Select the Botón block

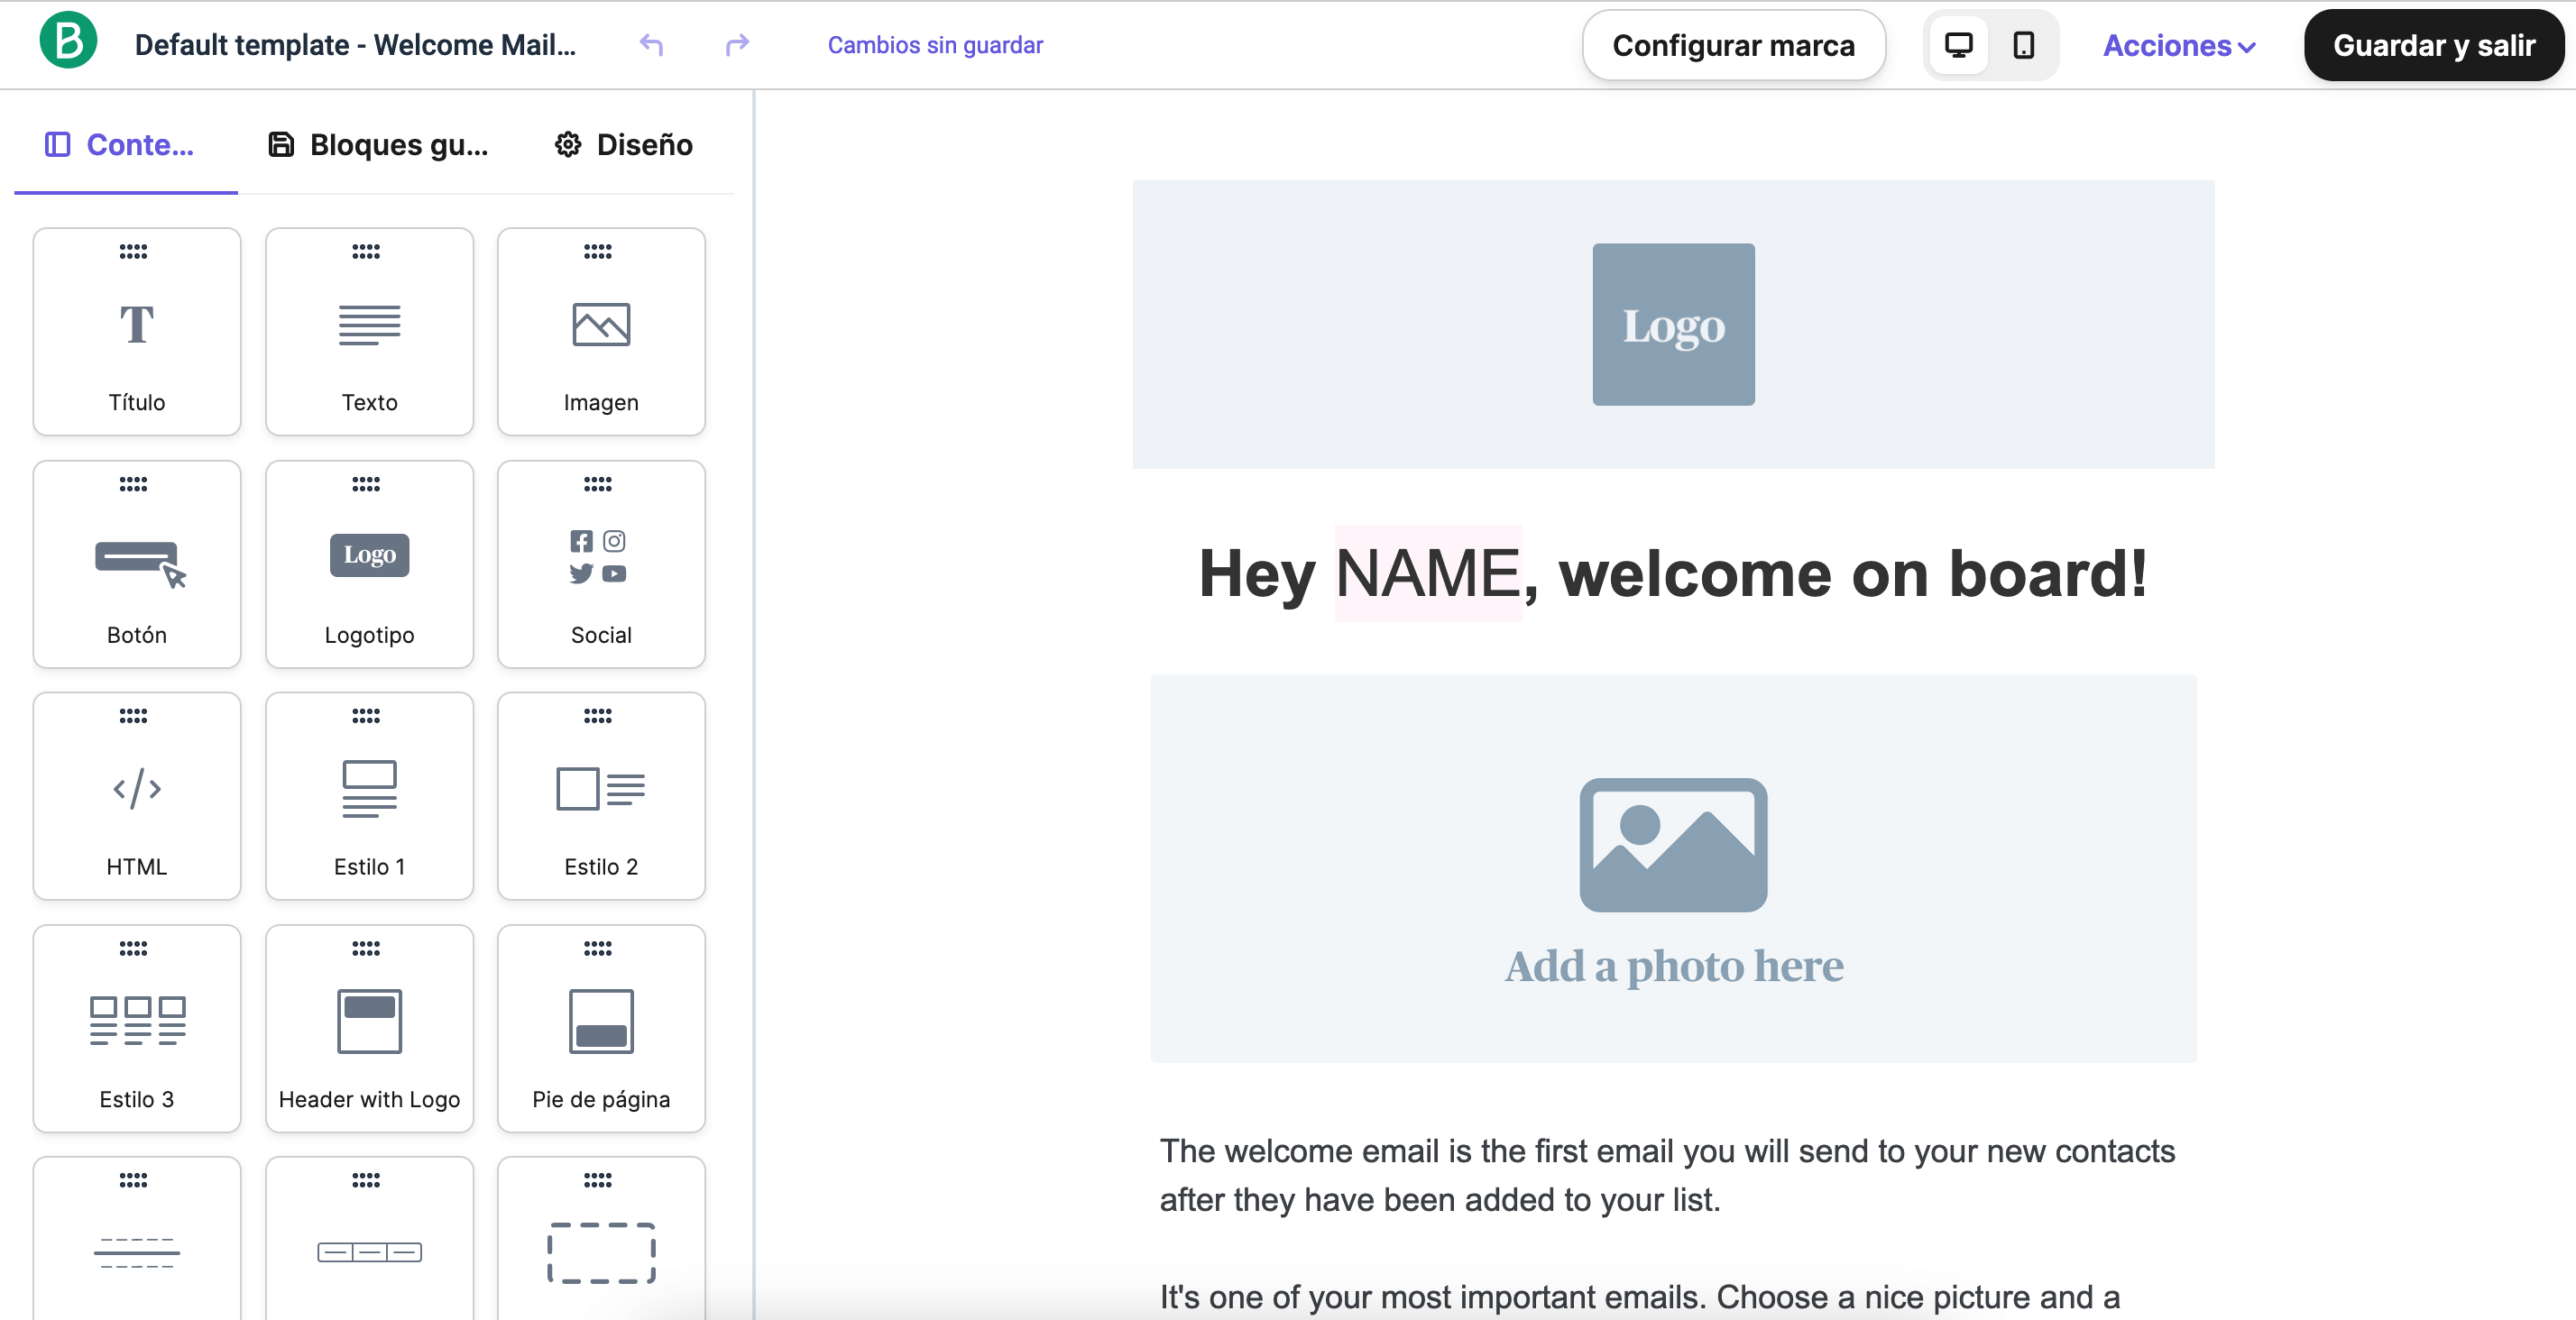click(x=137, y=564)
